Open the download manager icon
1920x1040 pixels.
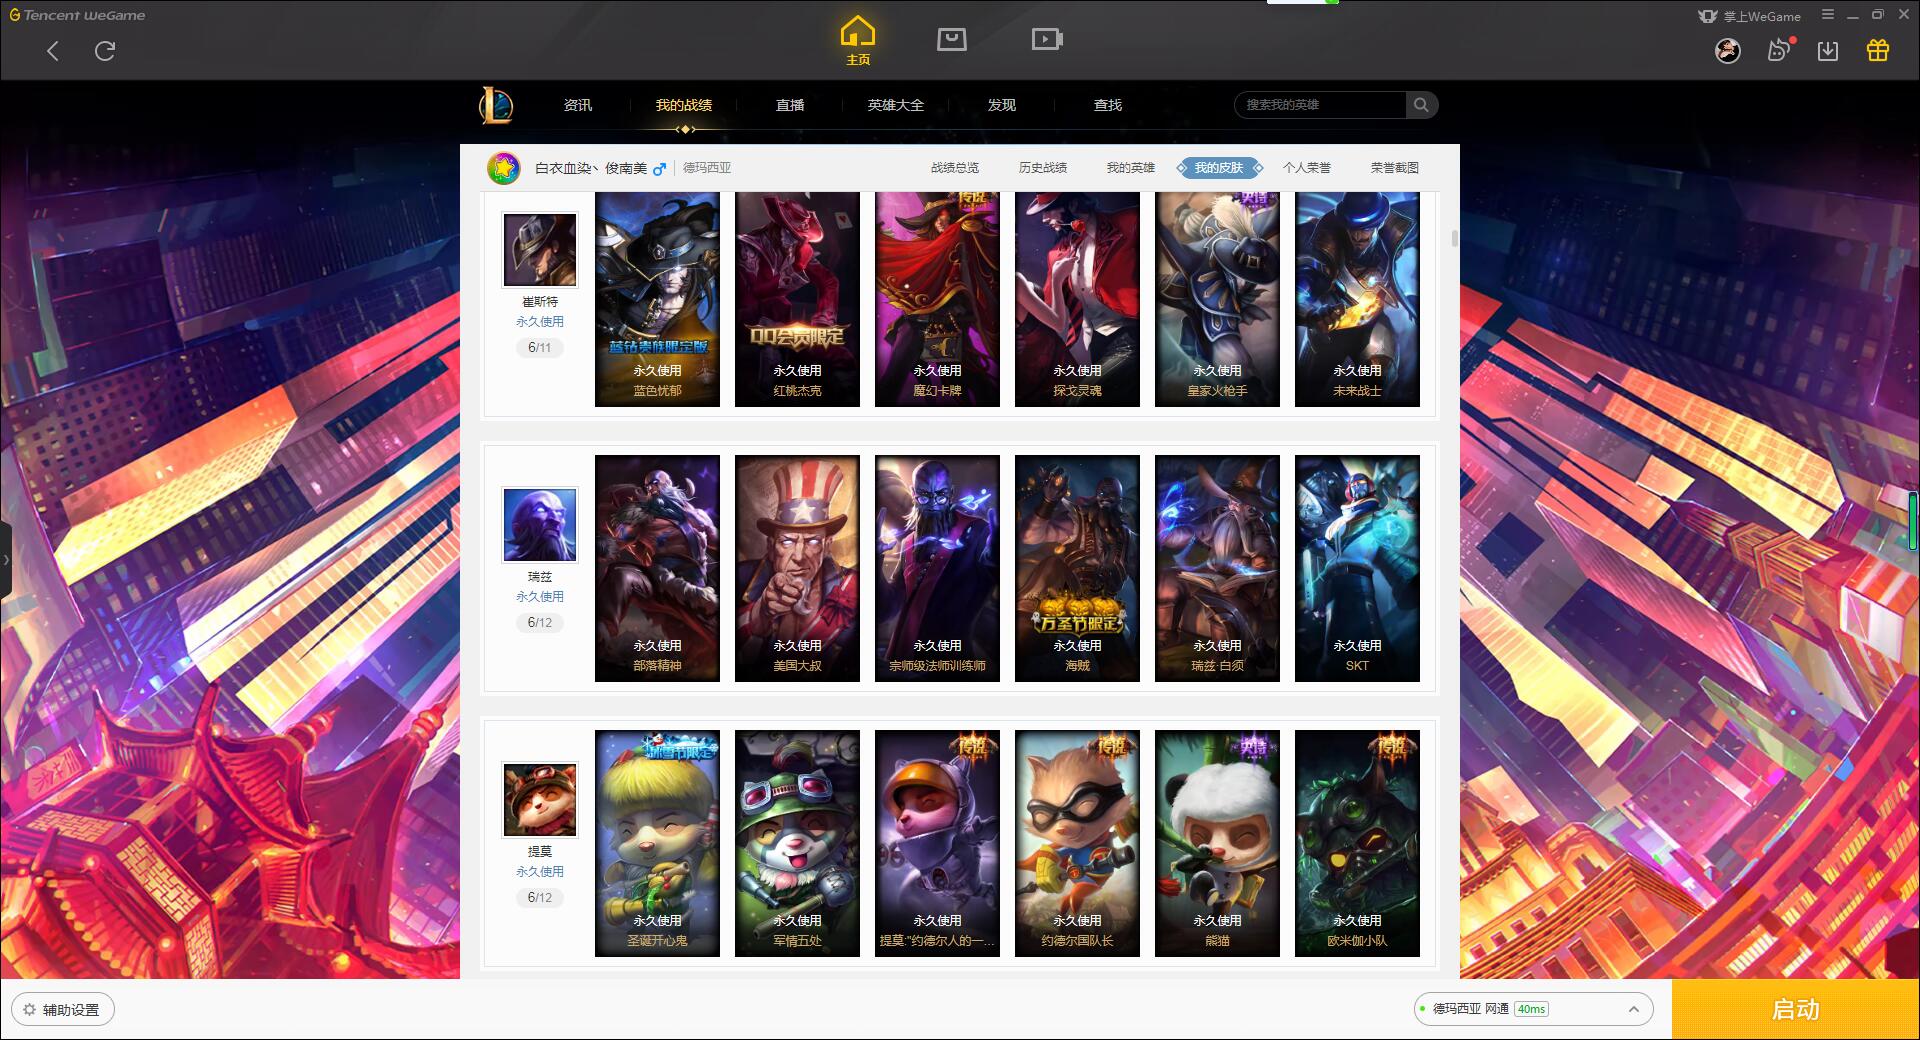tap(1828, 50)
